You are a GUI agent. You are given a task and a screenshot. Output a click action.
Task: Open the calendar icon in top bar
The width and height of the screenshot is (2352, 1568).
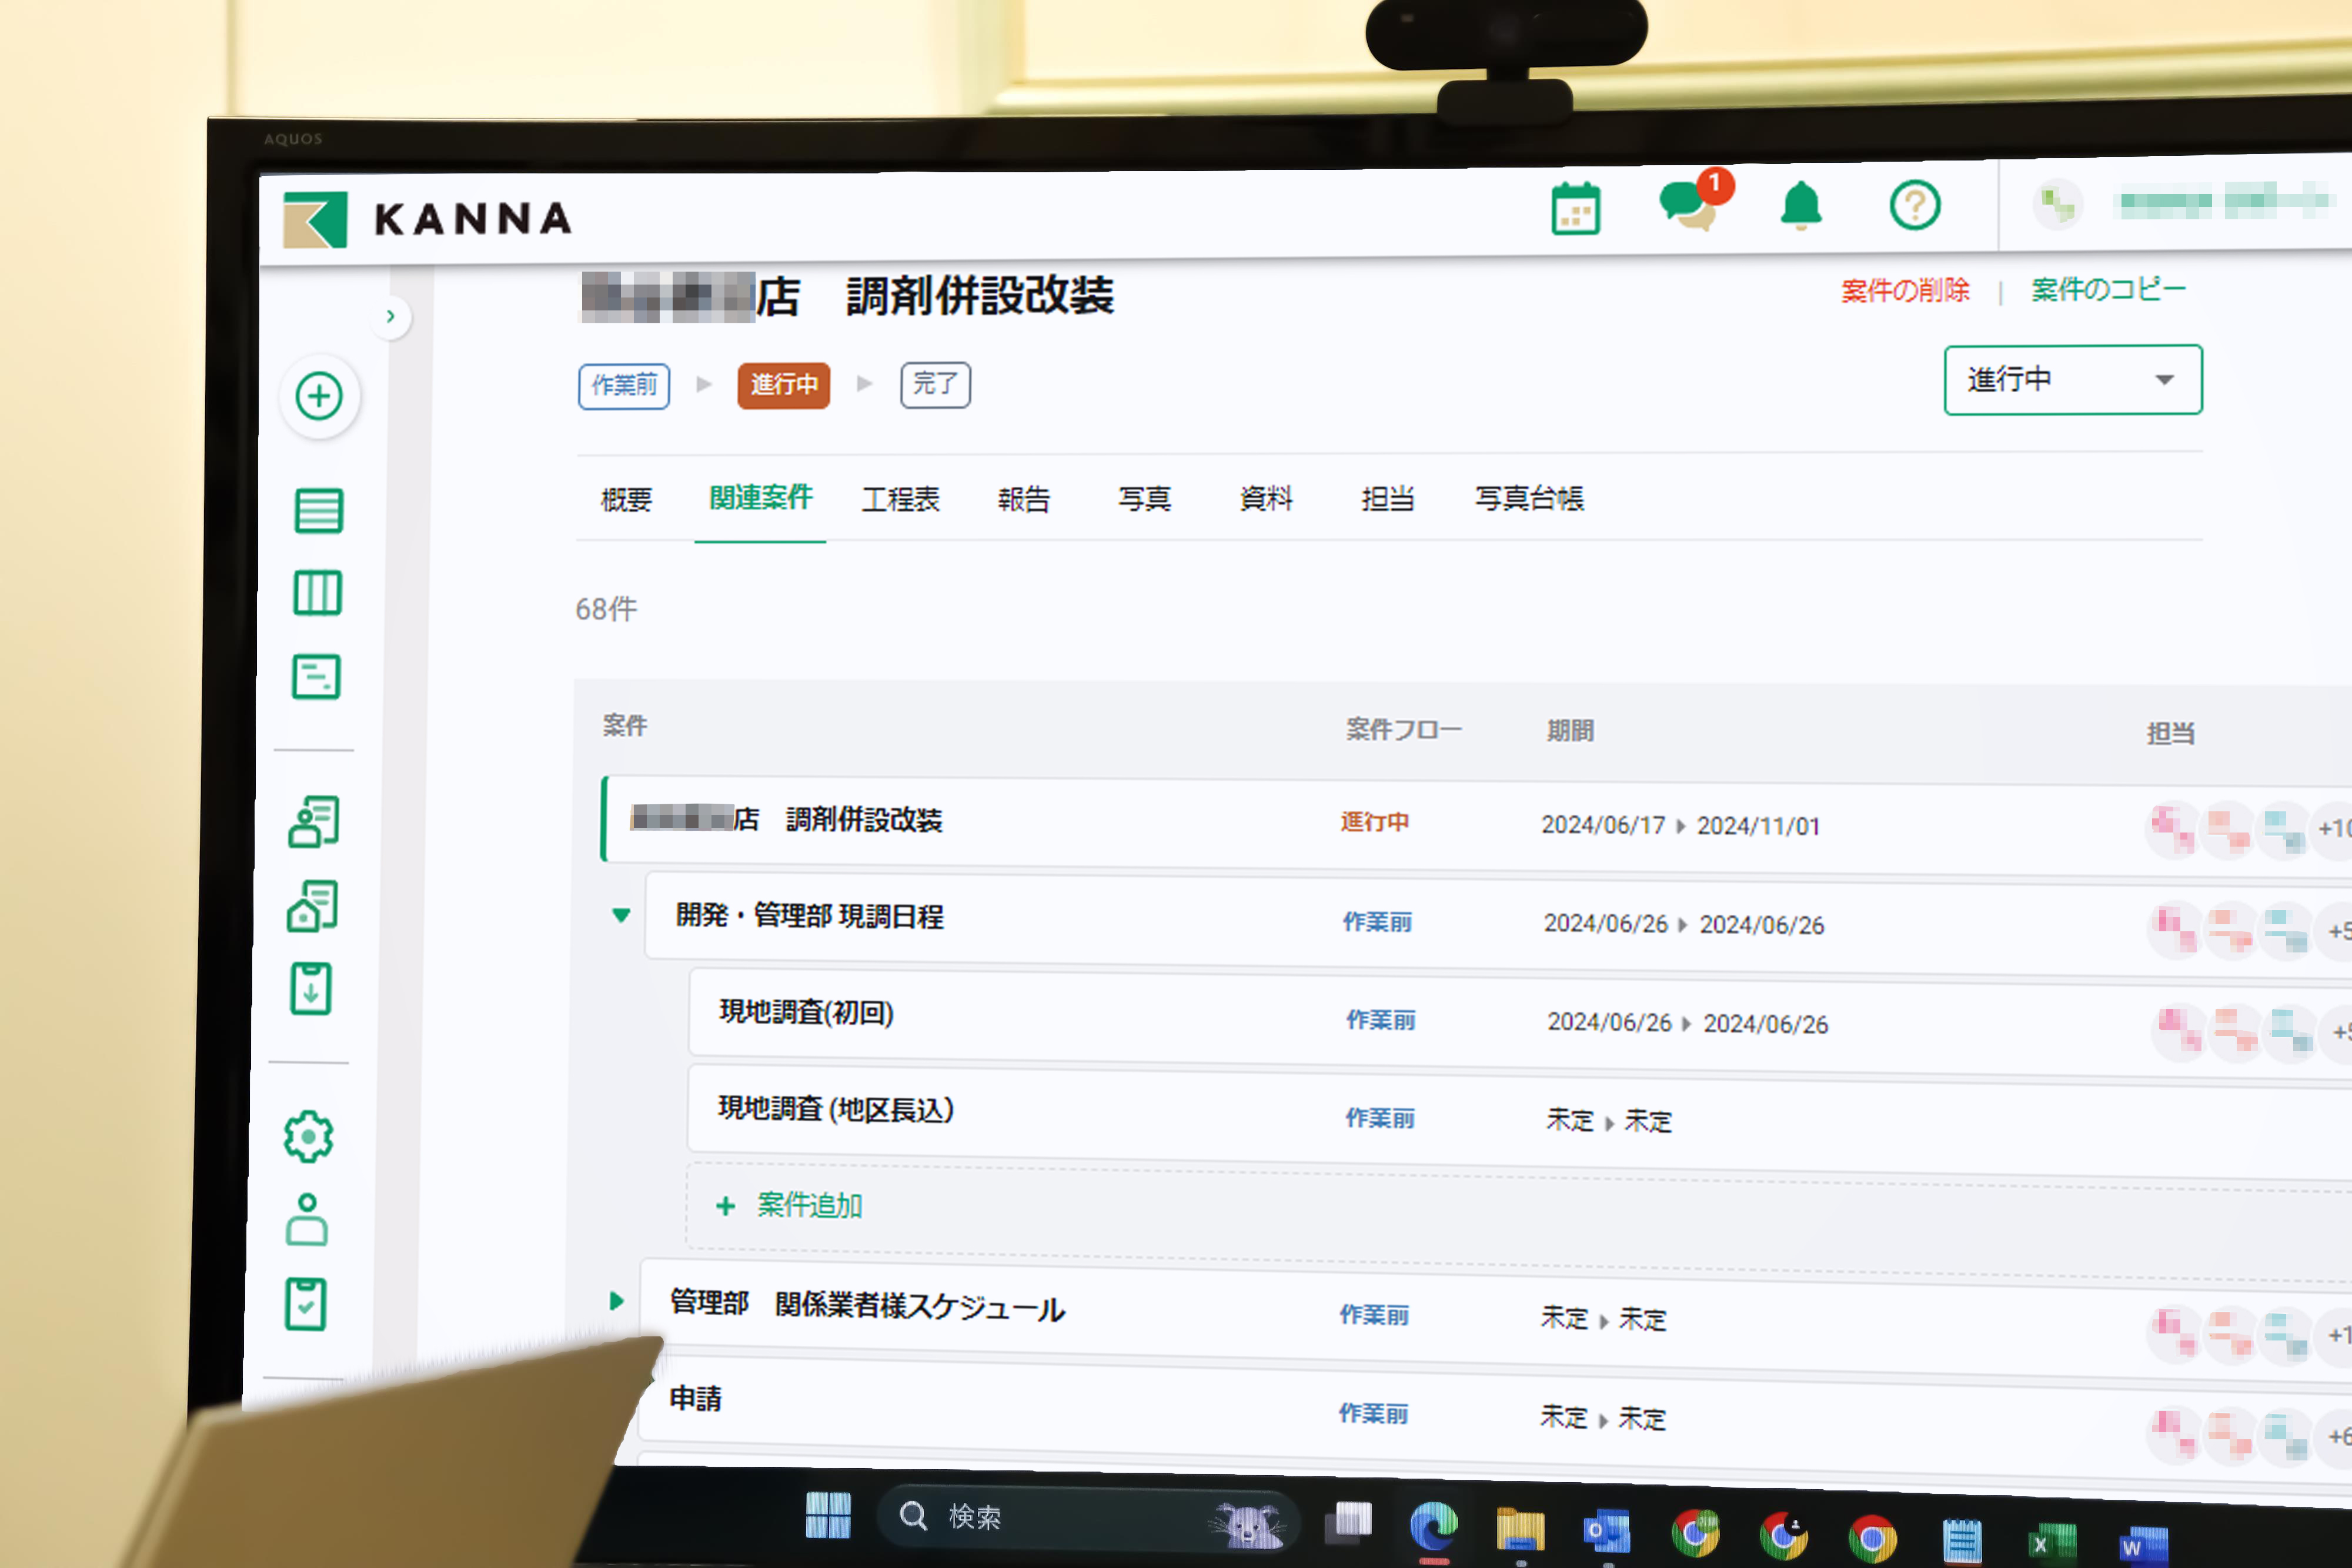coord(1575,209)
